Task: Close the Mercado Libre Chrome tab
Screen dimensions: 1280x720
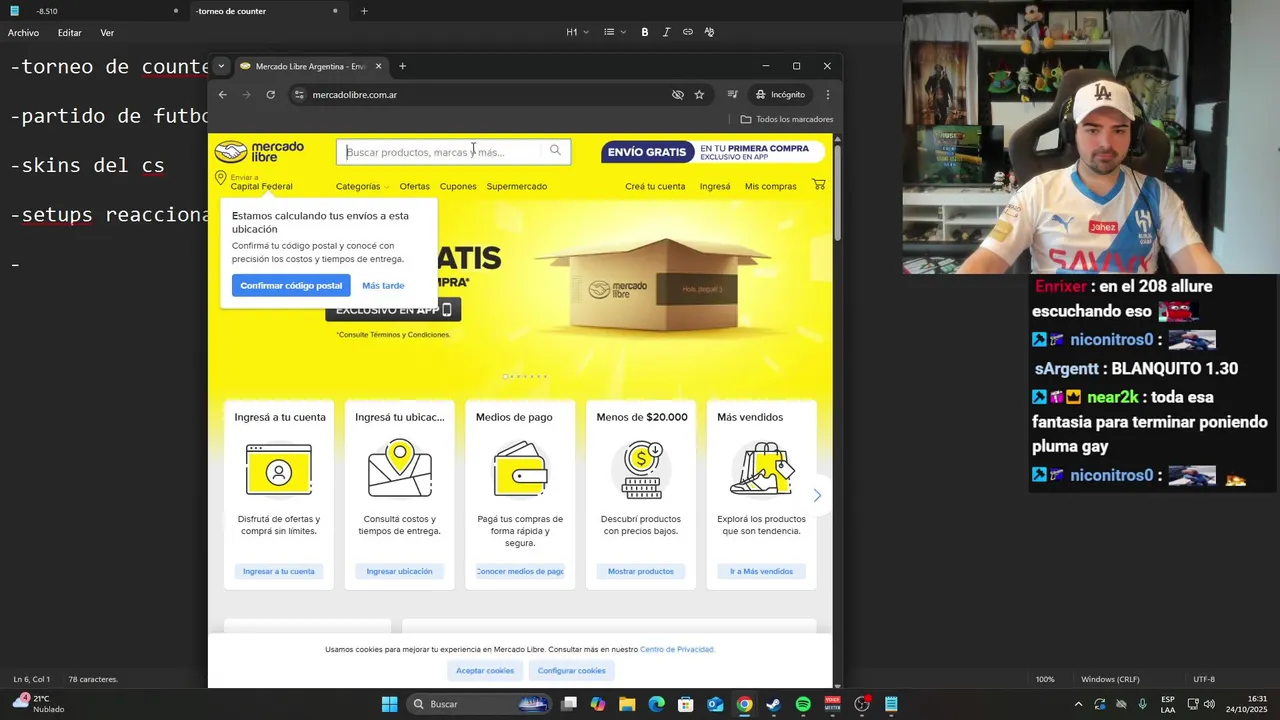Action: click(x=378, y=66)
